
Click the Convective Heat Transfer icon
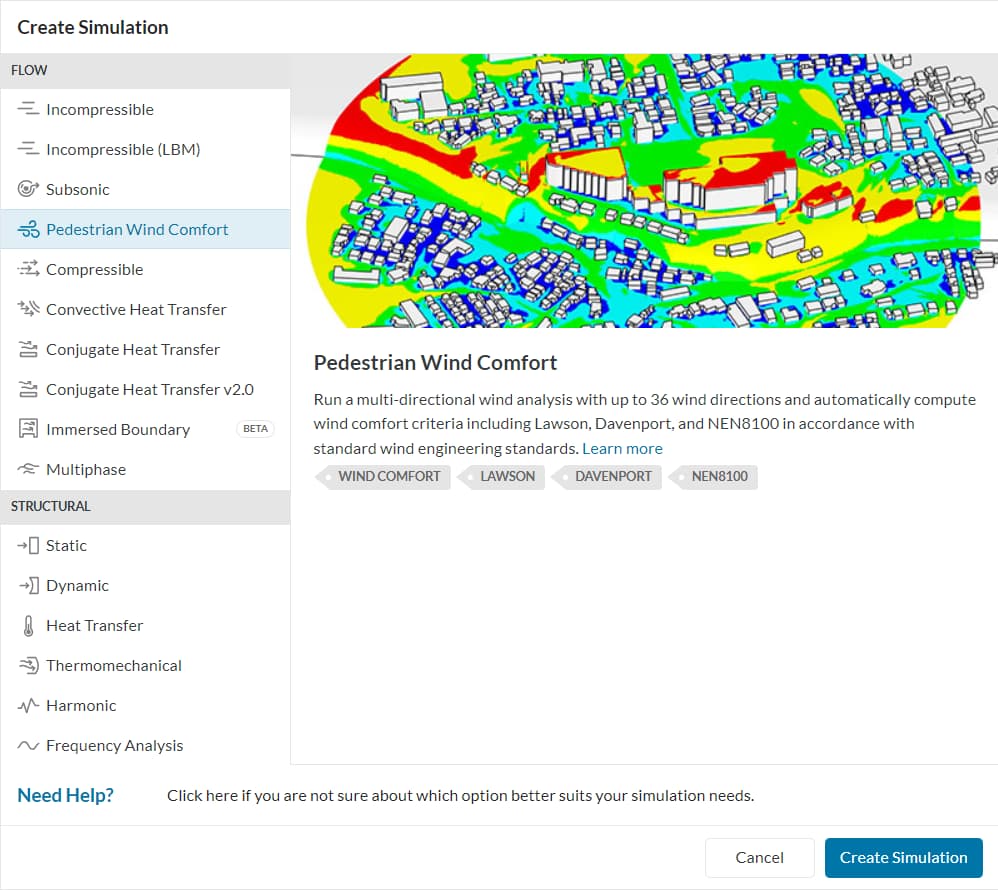tap(28, 309)
